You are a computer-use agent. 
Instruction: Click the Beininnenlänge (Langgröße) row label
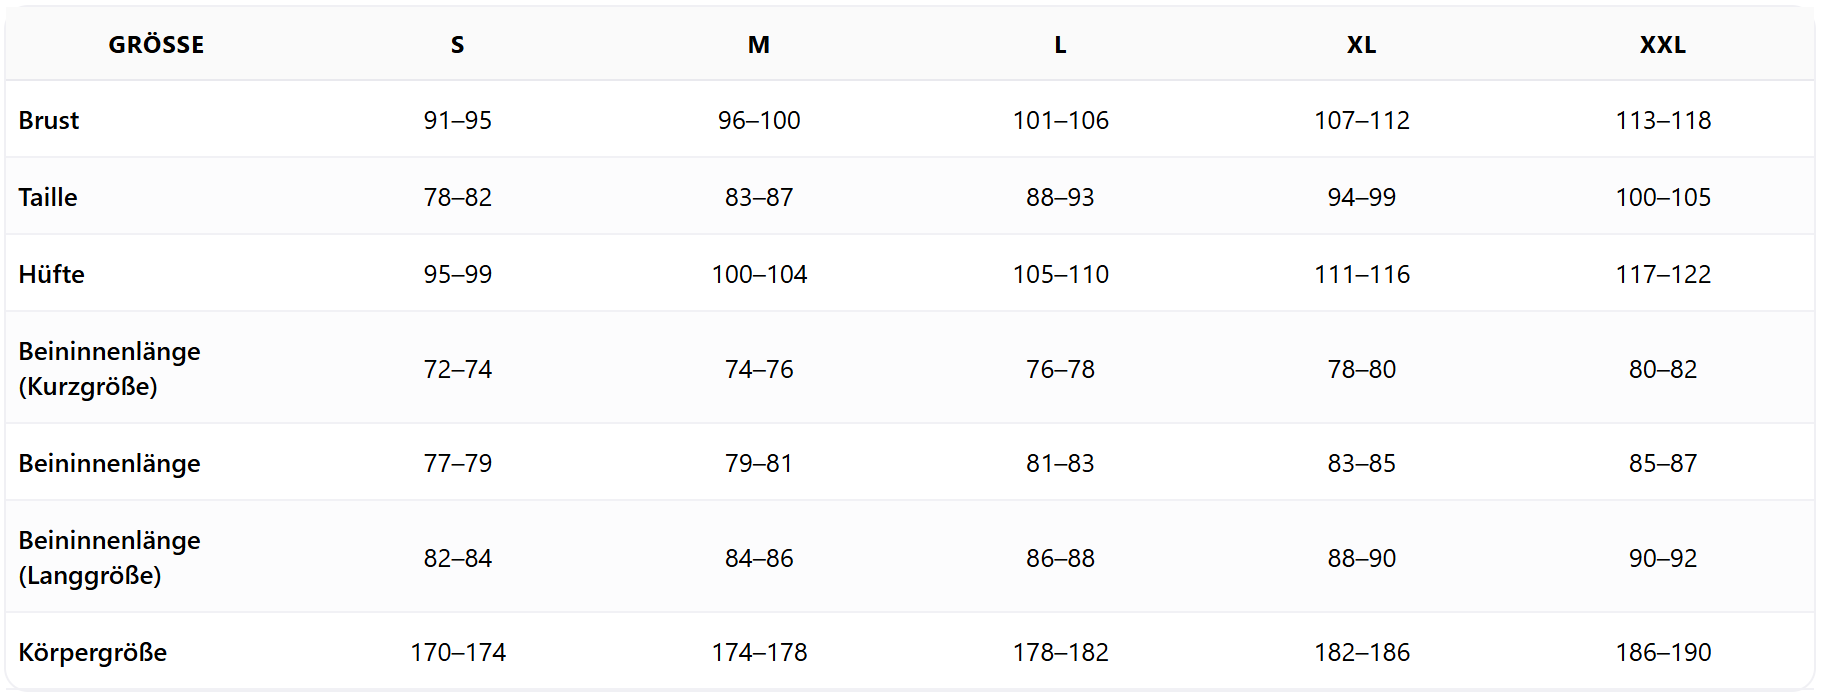pos(109,558)
